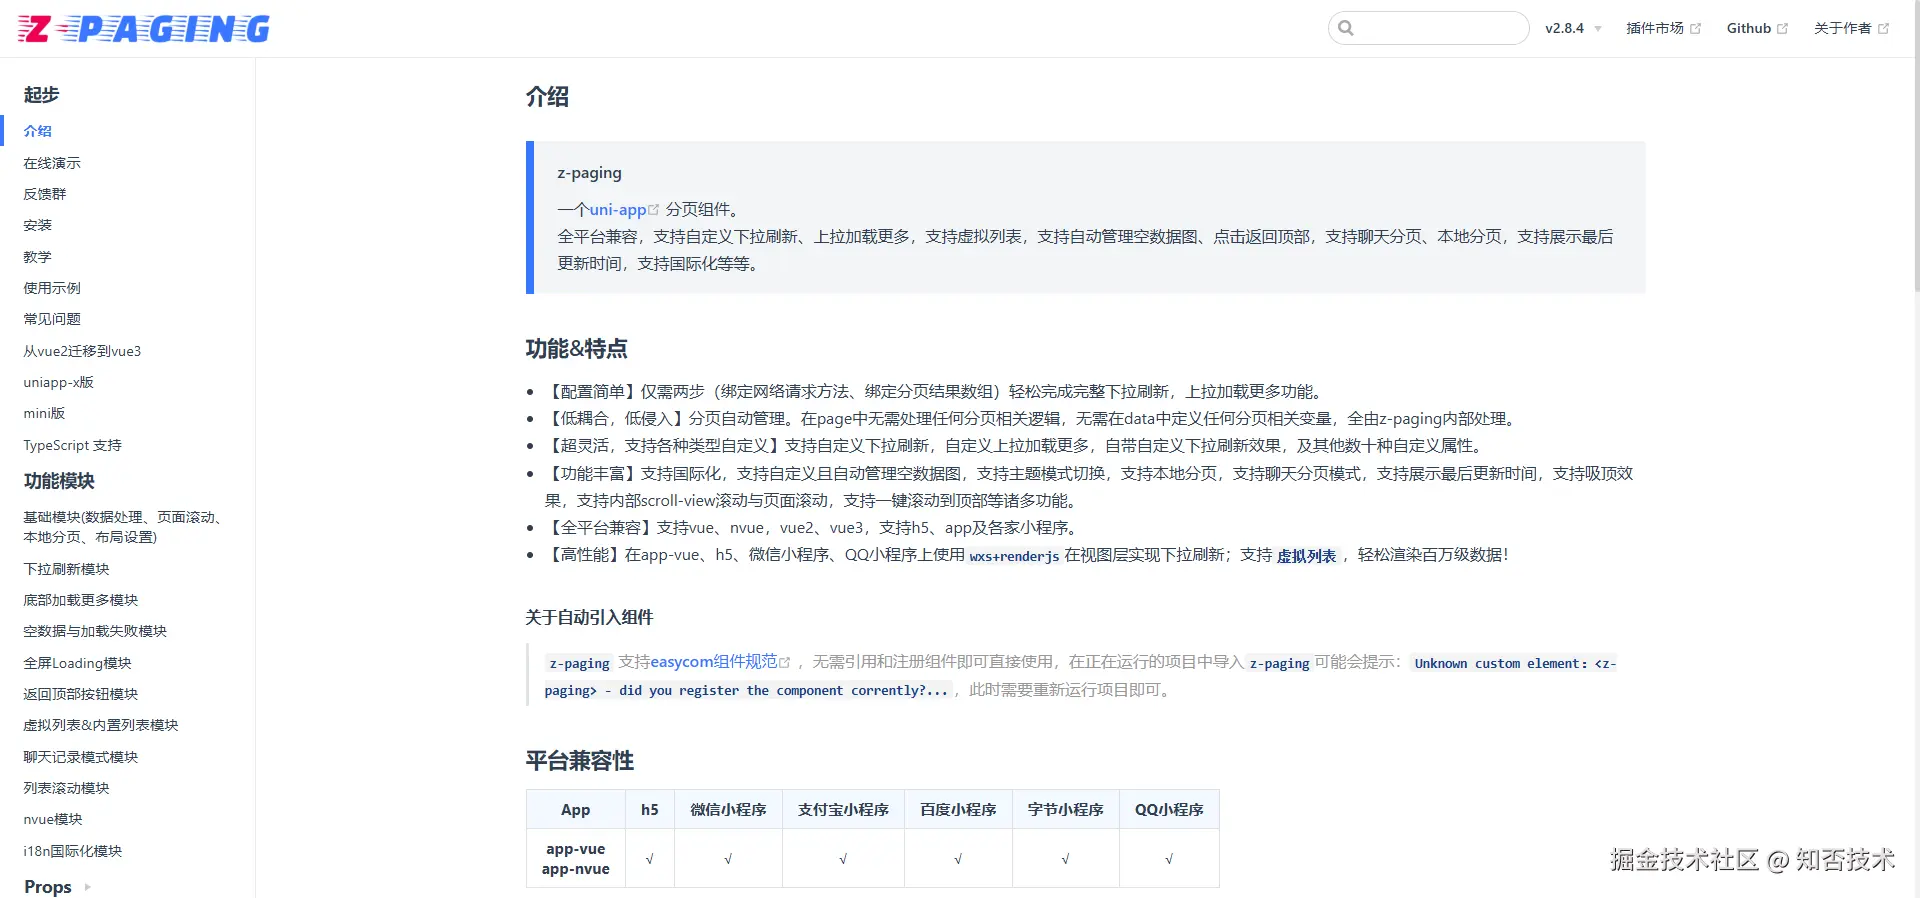Open TypeScript 支持 sidebar item
Image resolution: width=1920 pixels, height=898 pixels.
point(72,445)
